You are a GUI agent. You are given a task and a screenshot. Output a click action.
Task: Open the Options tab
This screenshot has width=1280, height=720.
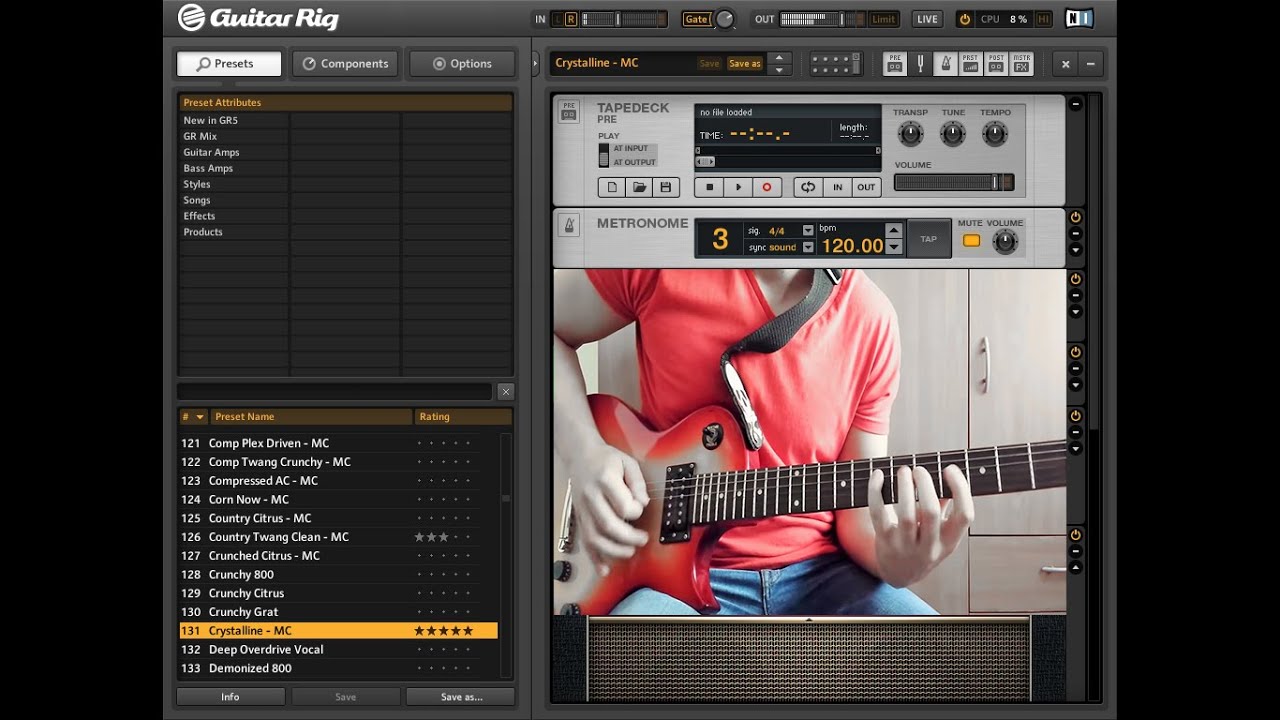tap(462, 63)
